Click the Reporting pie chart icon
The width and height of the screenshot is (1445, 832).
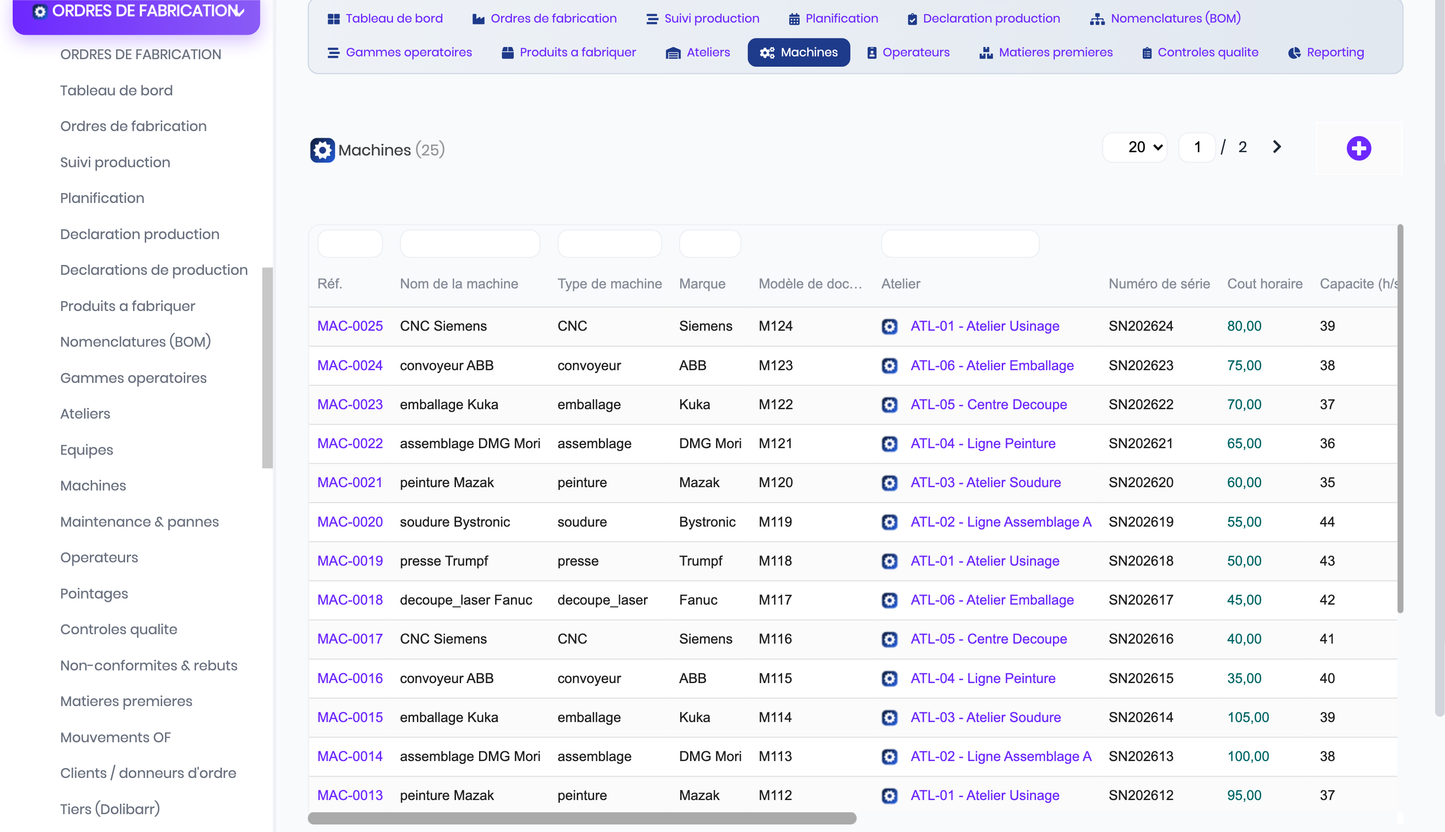point(1294,53)
